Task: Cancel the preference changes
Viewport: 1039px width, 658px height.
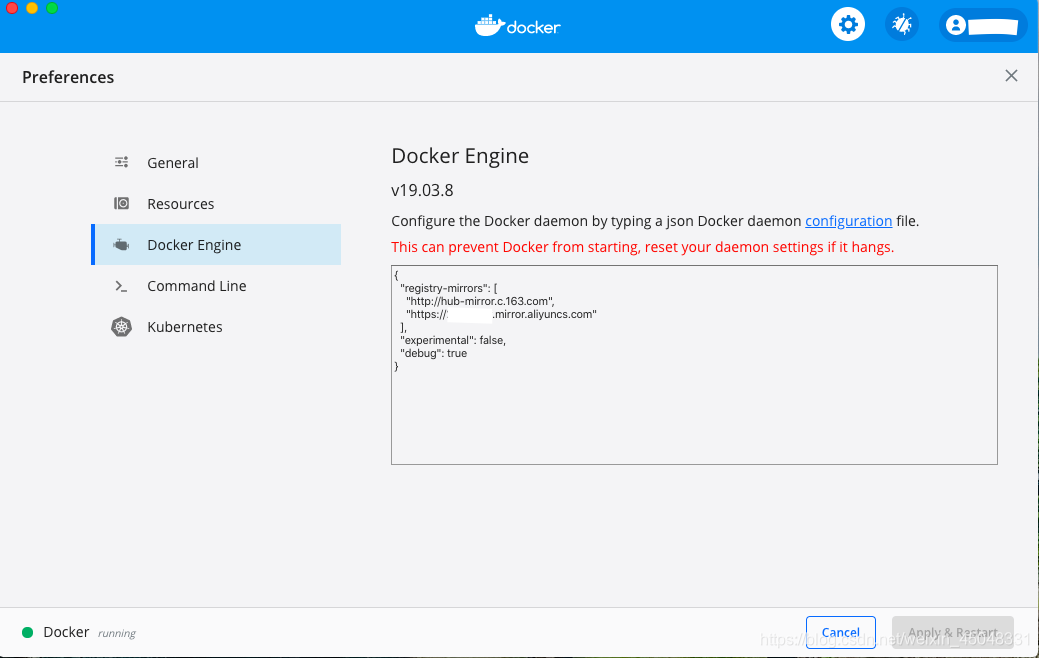Action: pos(841,632)
